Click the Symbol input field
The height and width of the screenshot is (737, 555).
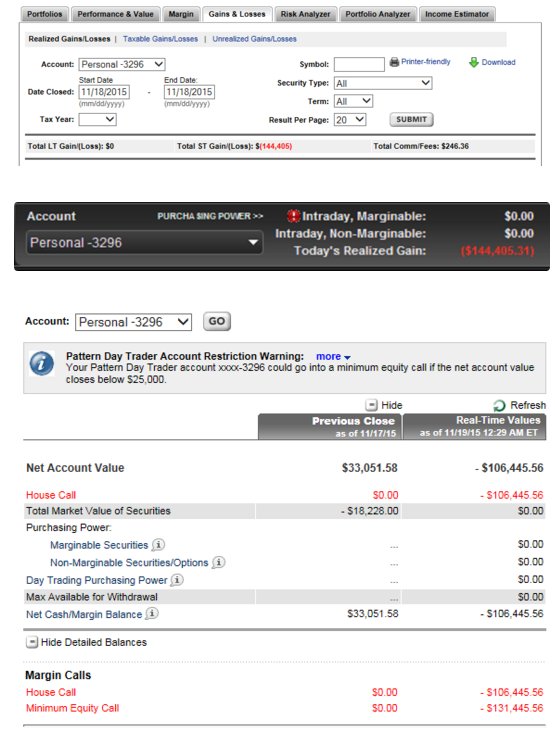(359, 64)
